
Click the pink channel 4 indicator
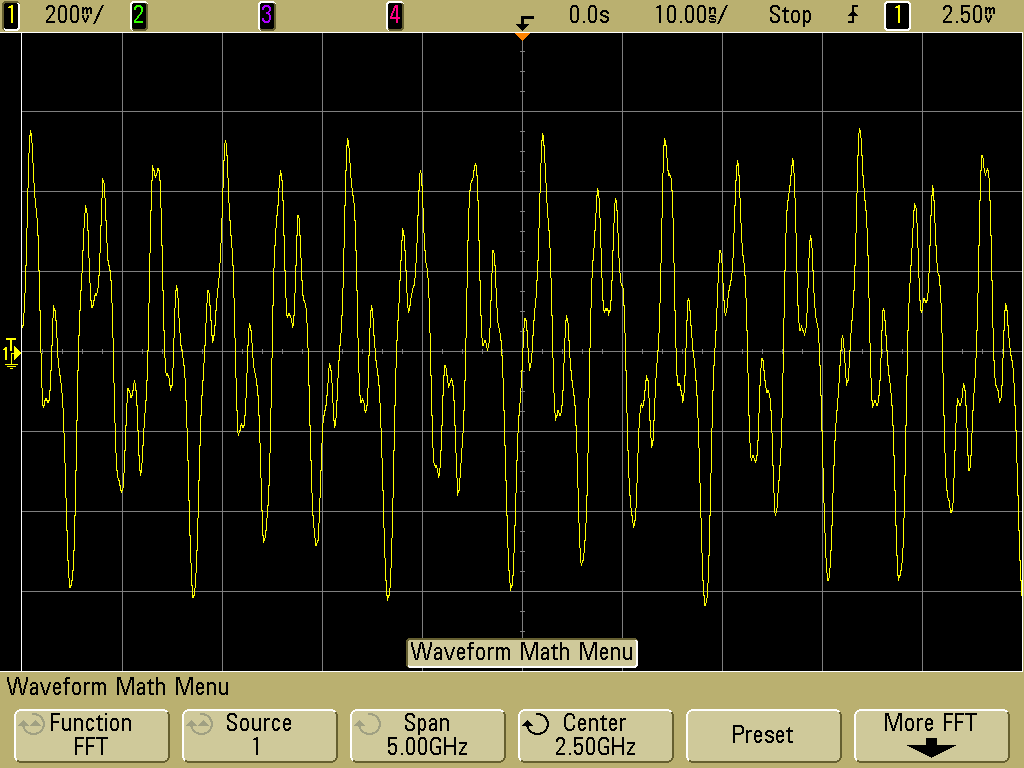pos(394,15)
